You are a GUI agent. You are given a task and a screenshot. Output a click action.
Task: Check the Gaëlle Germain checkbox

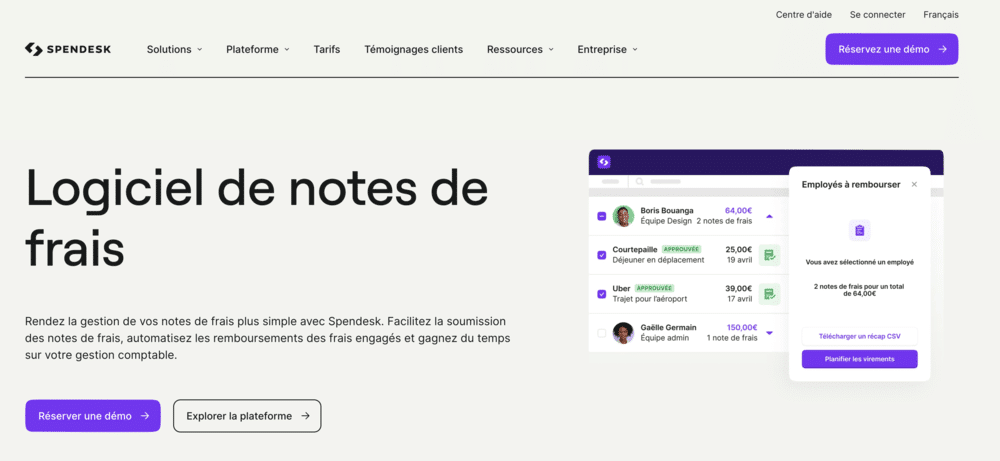click(x=601, y=333)
